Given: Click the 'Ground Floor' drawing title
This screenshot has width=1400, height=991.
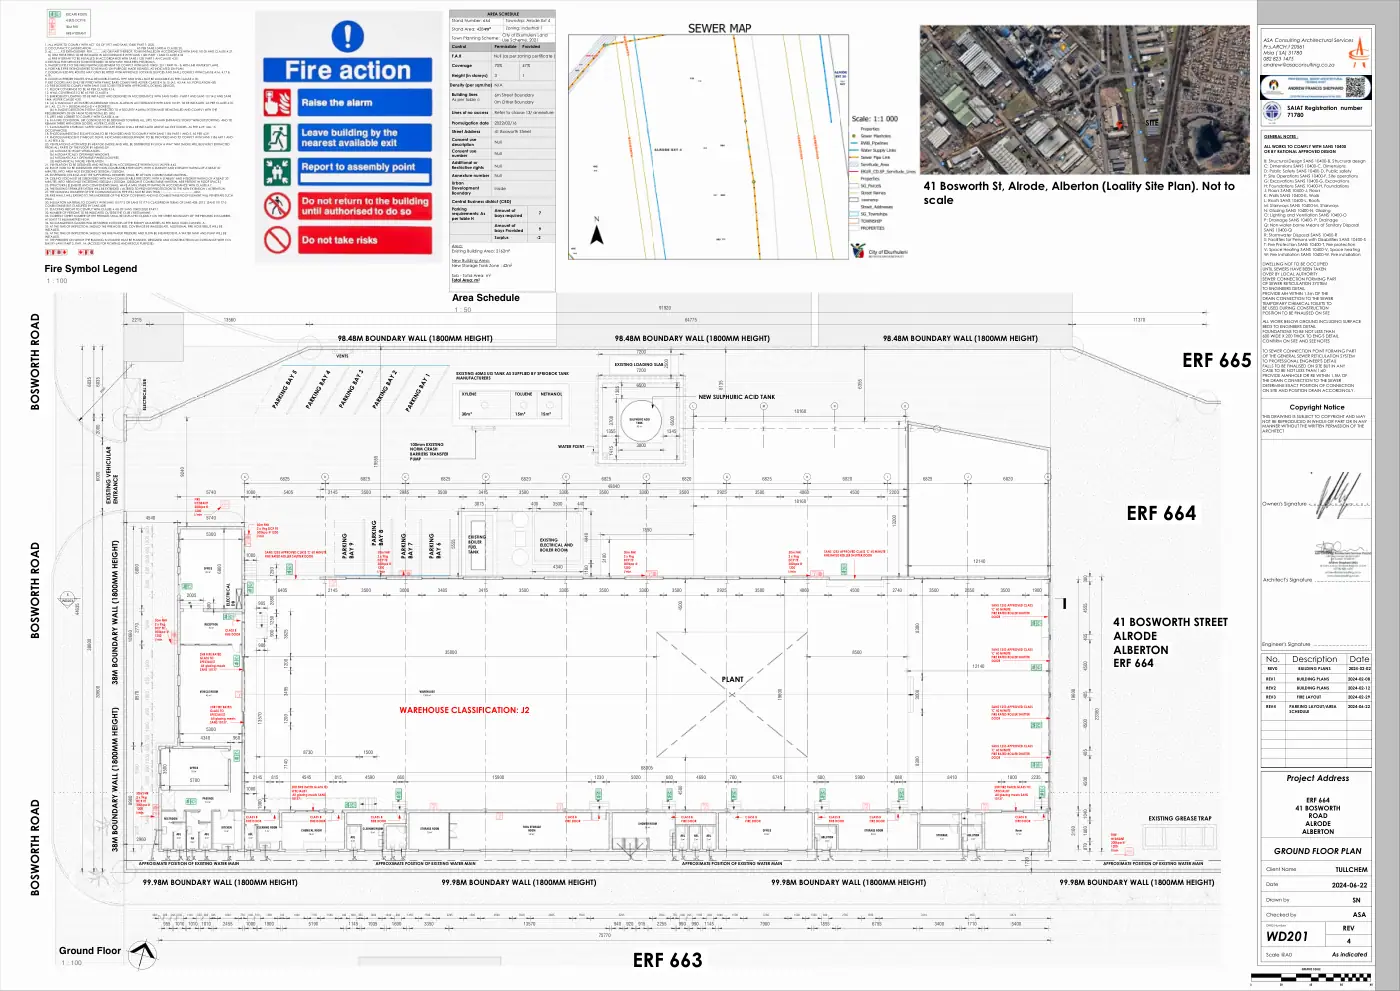Looking at the screenshot, I should pos(90,951).
